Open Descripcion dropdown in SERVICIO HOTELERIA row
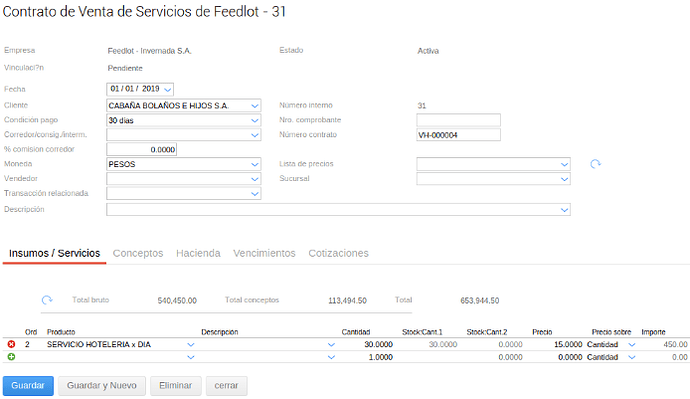The height and width of the screenshot is (399, 690). pos(331,345)
